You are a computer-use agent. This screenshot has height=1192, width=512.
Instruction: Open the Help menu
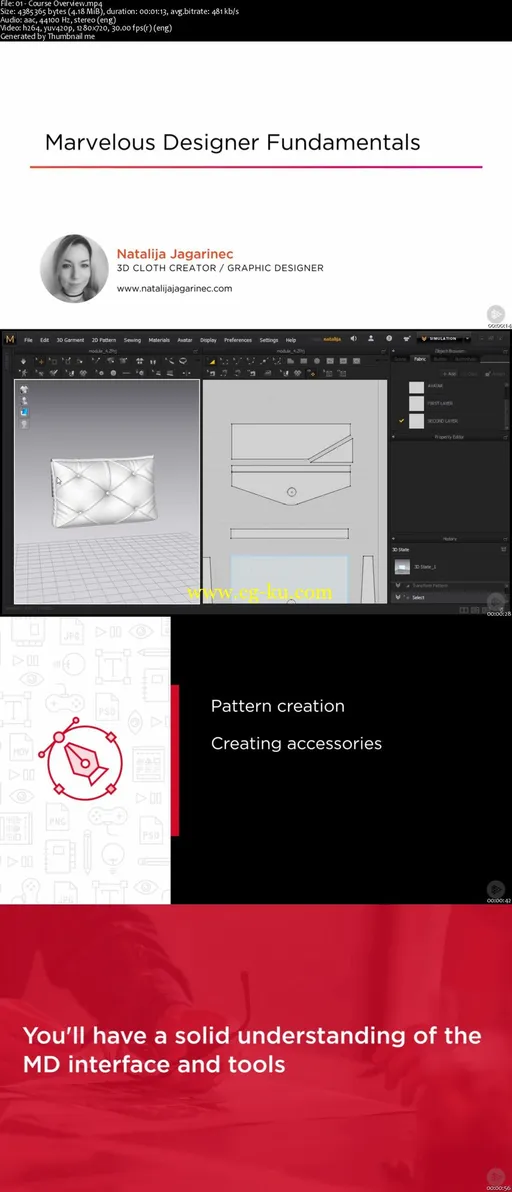point(291,340)
